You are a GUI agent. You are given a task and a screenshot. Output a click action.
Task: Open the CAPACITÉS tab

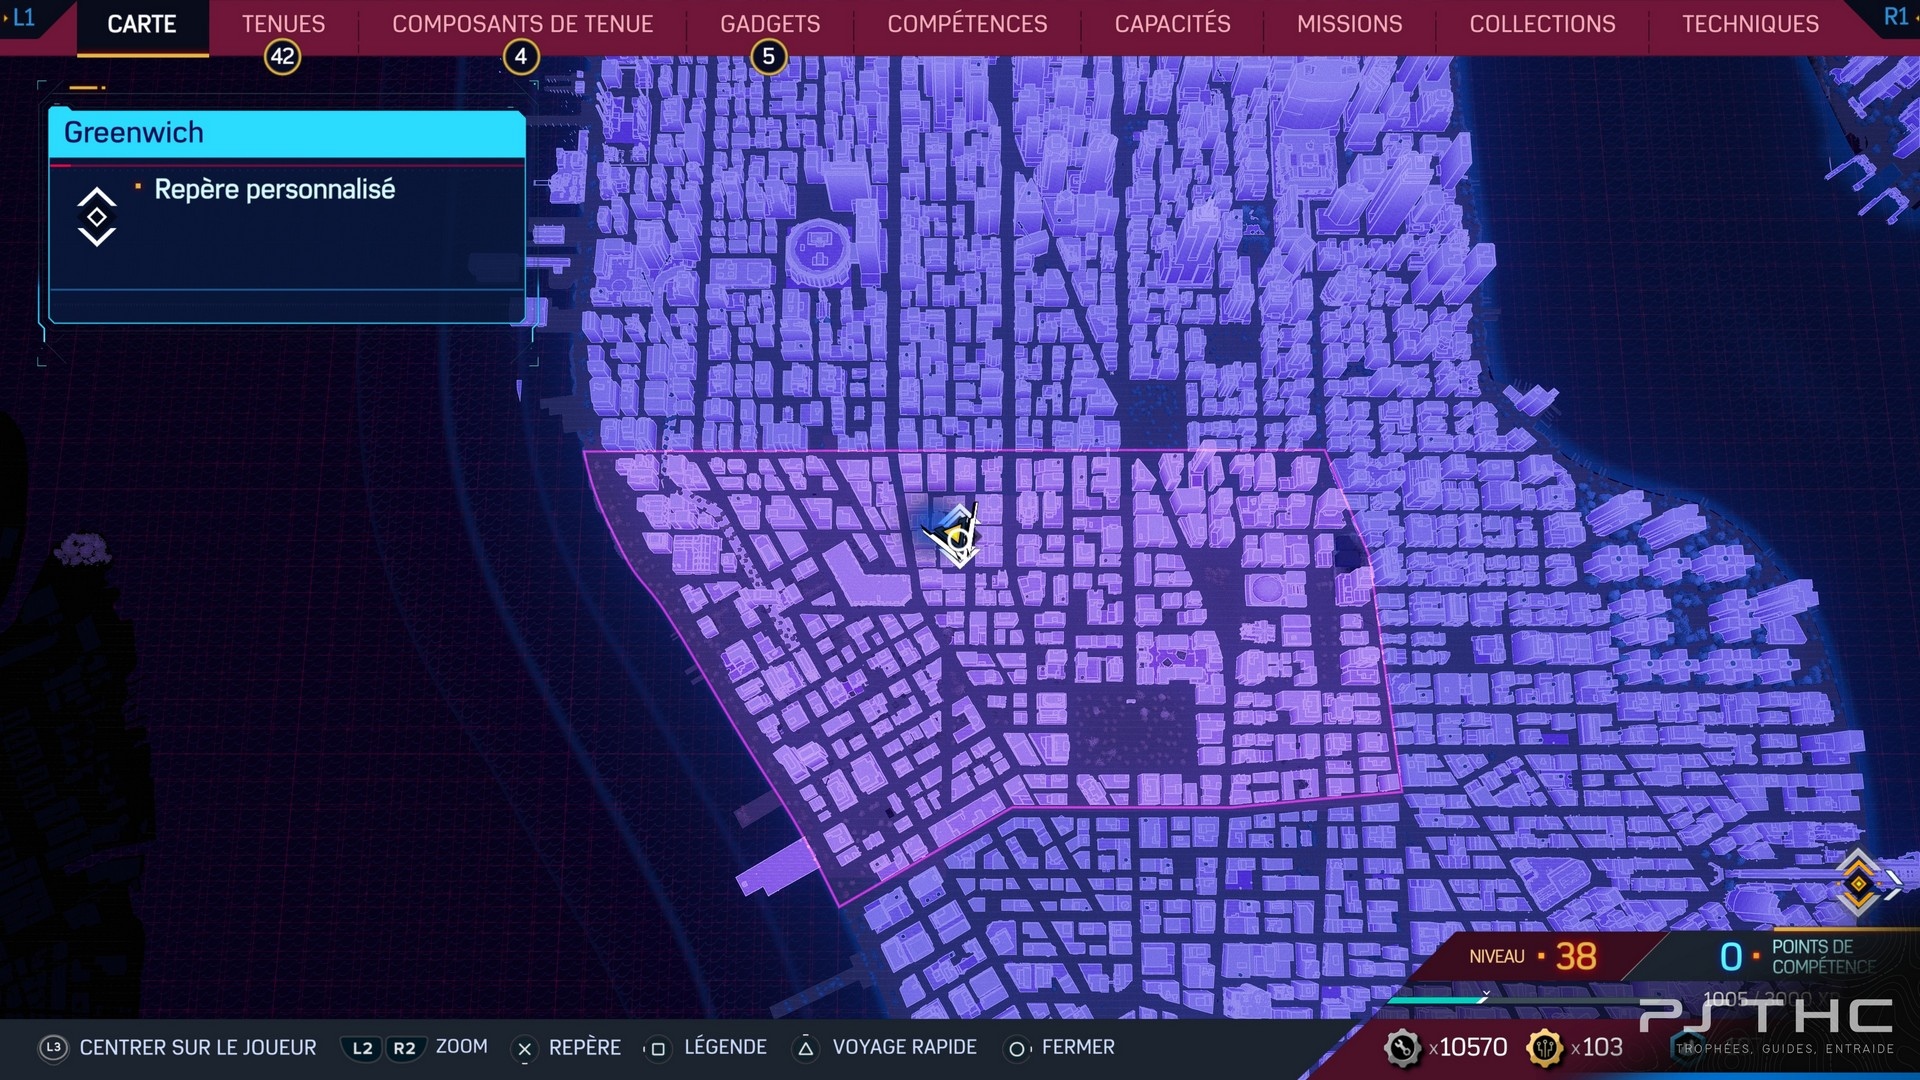1172,24
